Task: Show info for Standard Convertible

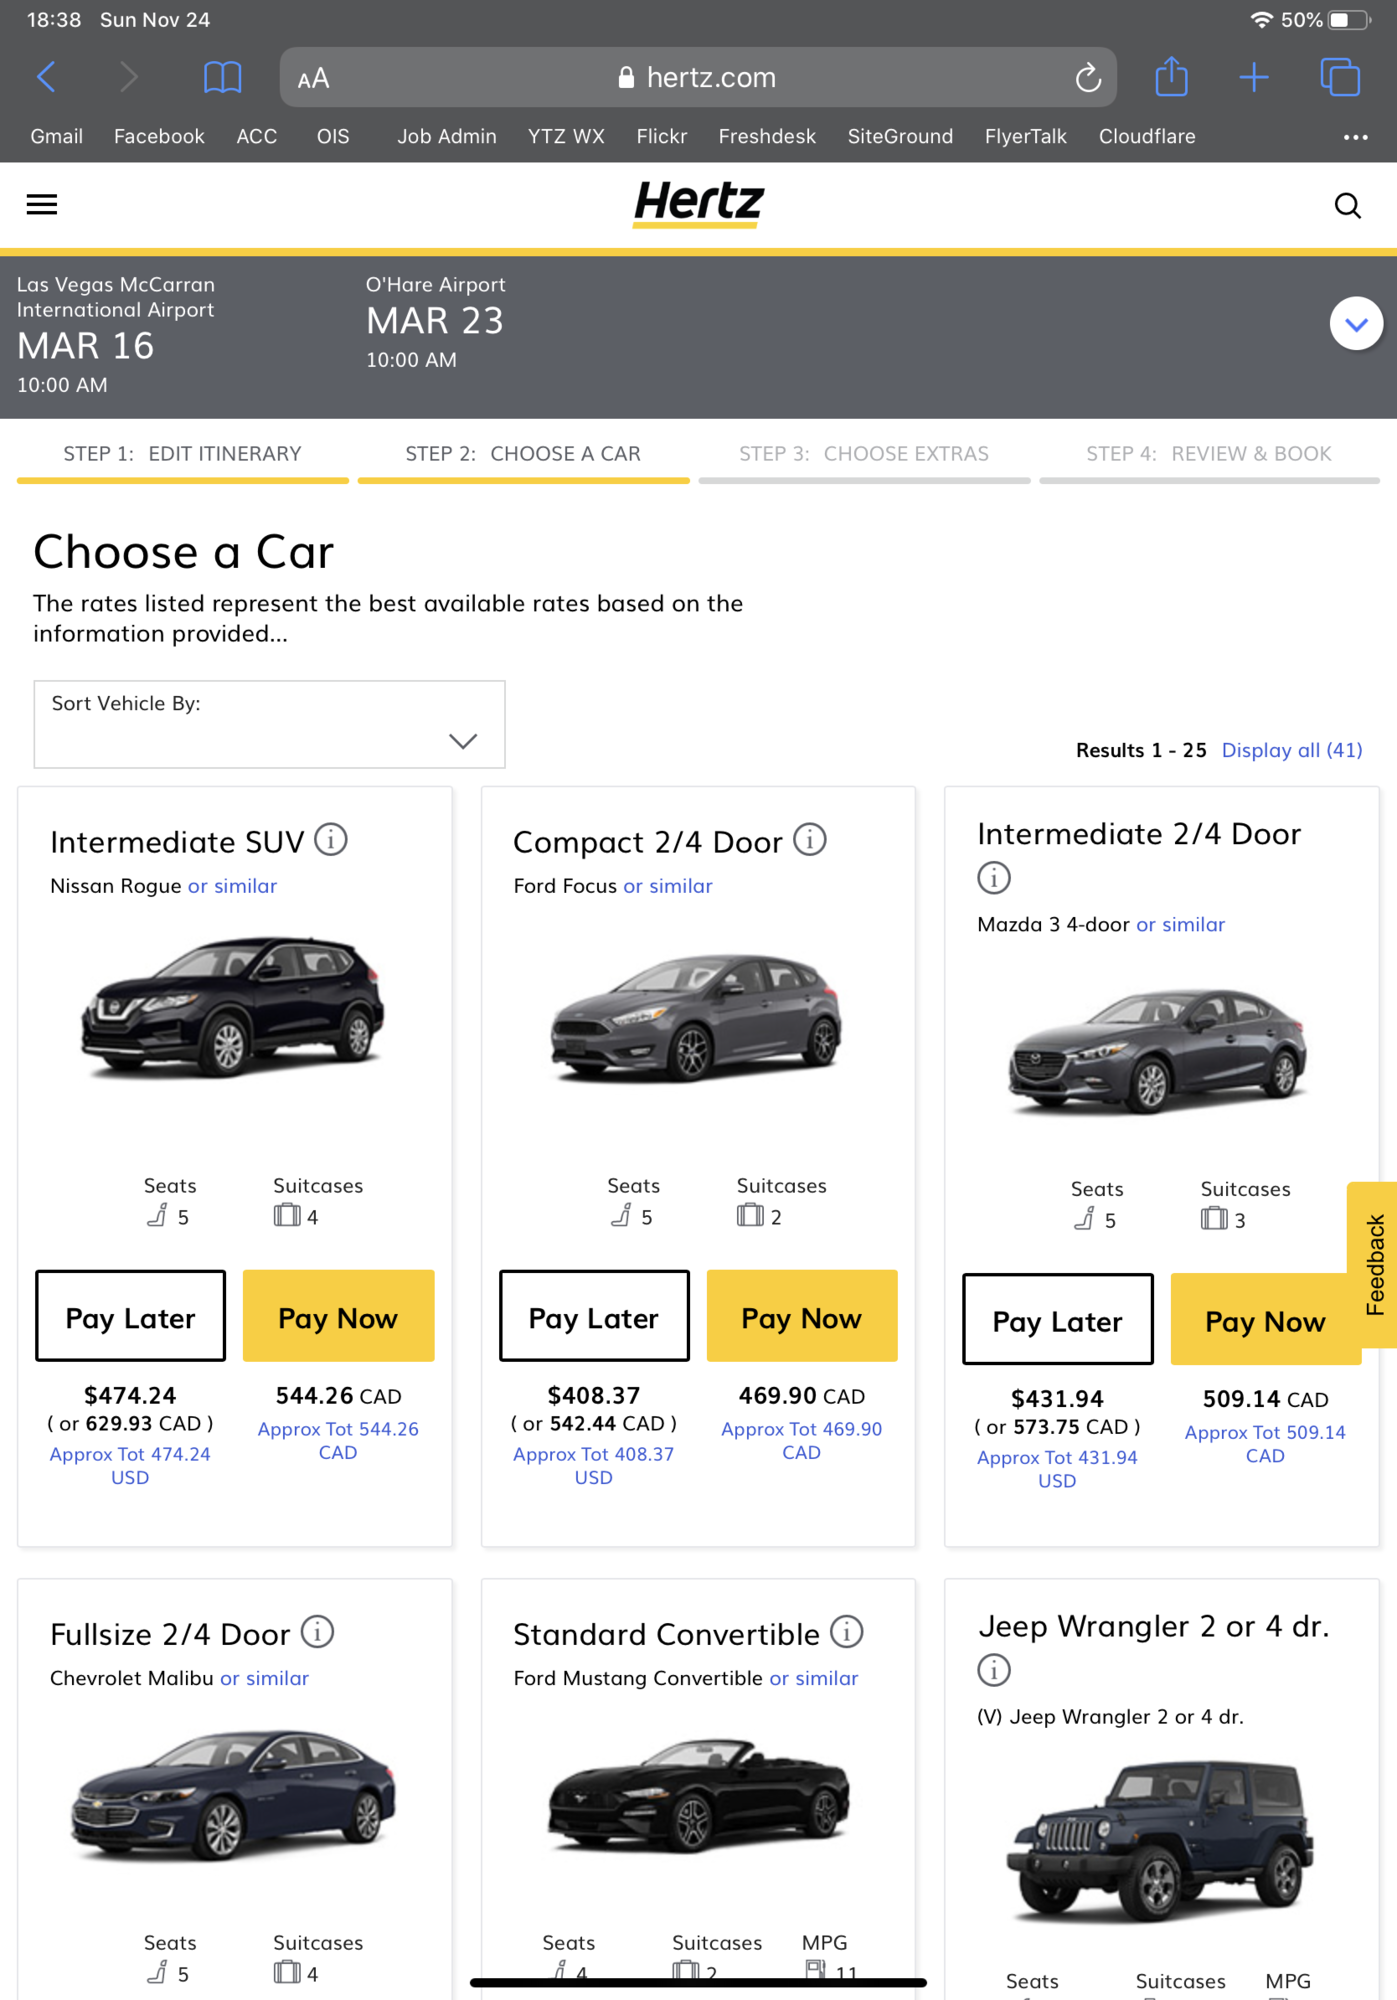Action: click(847, 1632)
